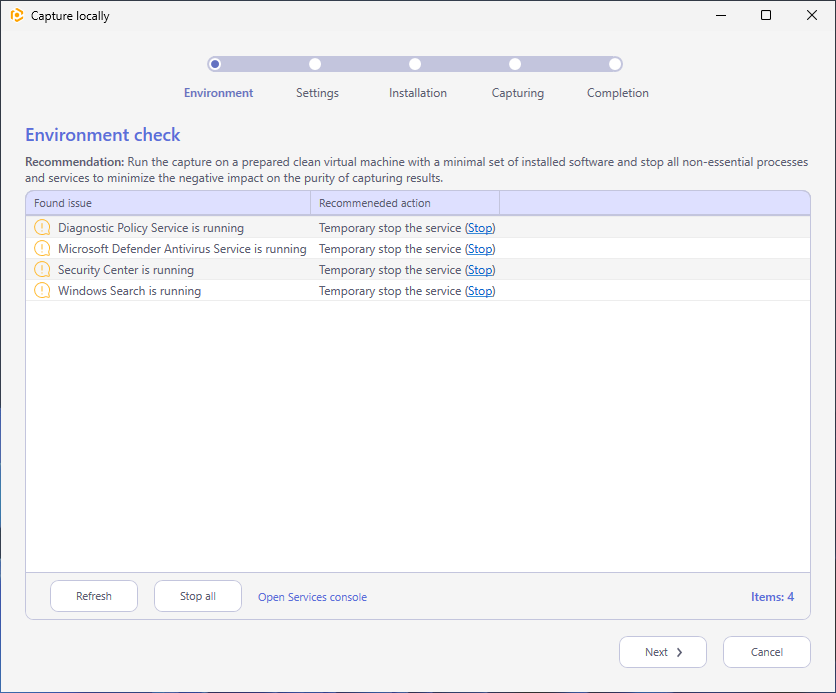Image resolution: width=836 pixels, height=693 pixels.
Task: Click the Stop all button
Action: pos(198,596)
